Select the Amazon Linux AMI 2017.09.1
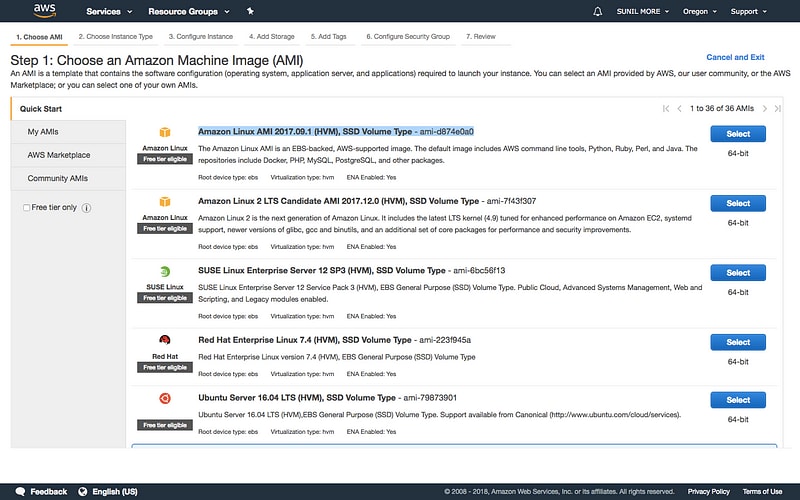 [x=738, y=134]
